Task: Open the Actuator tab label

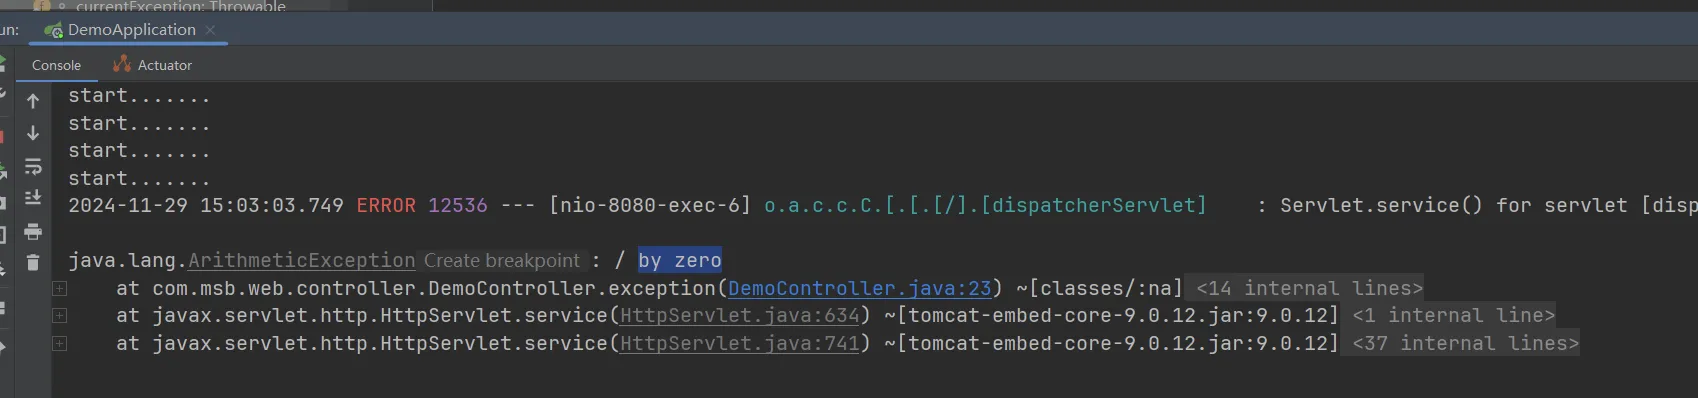Action: click(165, 65)
